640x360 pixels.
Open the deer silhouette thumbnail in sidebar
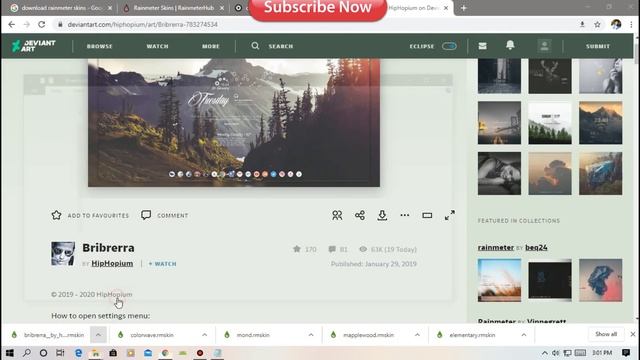pos(550,76)
